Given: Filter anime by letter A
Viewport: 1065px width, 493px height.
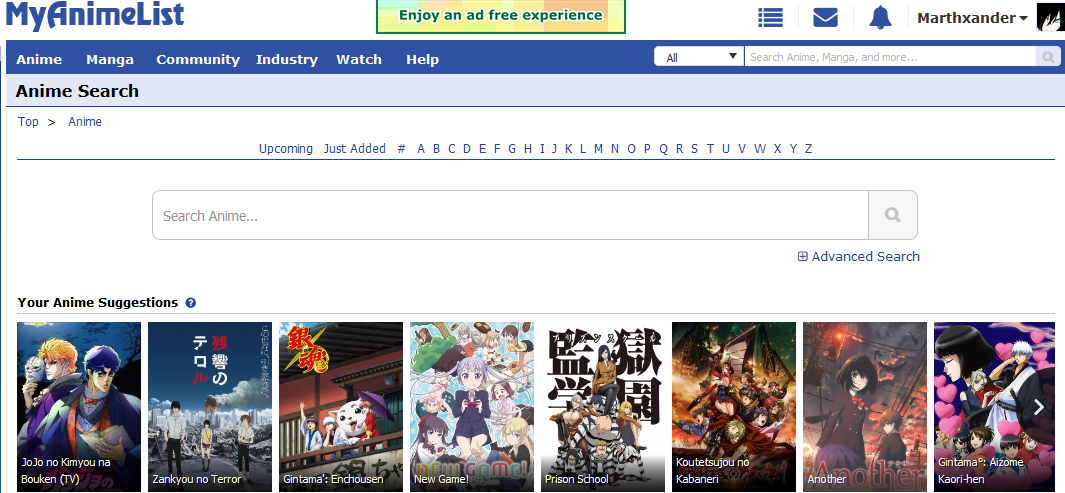Looking at the screenshot, I should point(421,149).
